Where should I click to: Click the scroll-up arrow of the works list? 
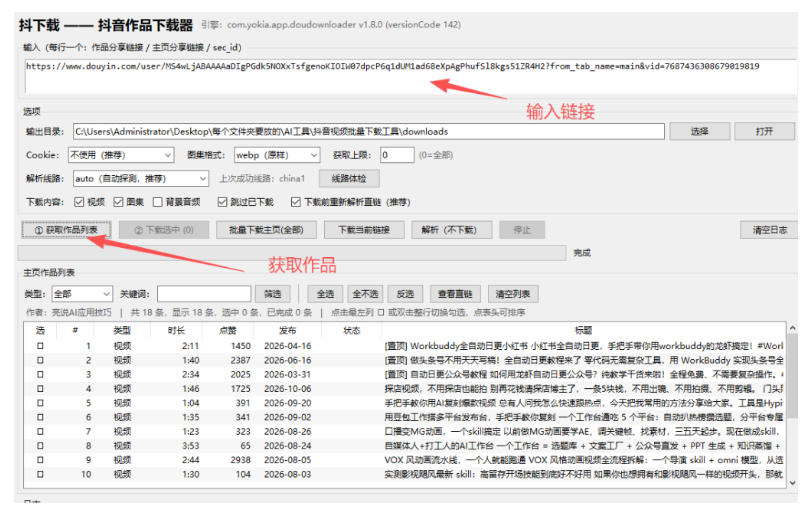[x=792, y=328]
